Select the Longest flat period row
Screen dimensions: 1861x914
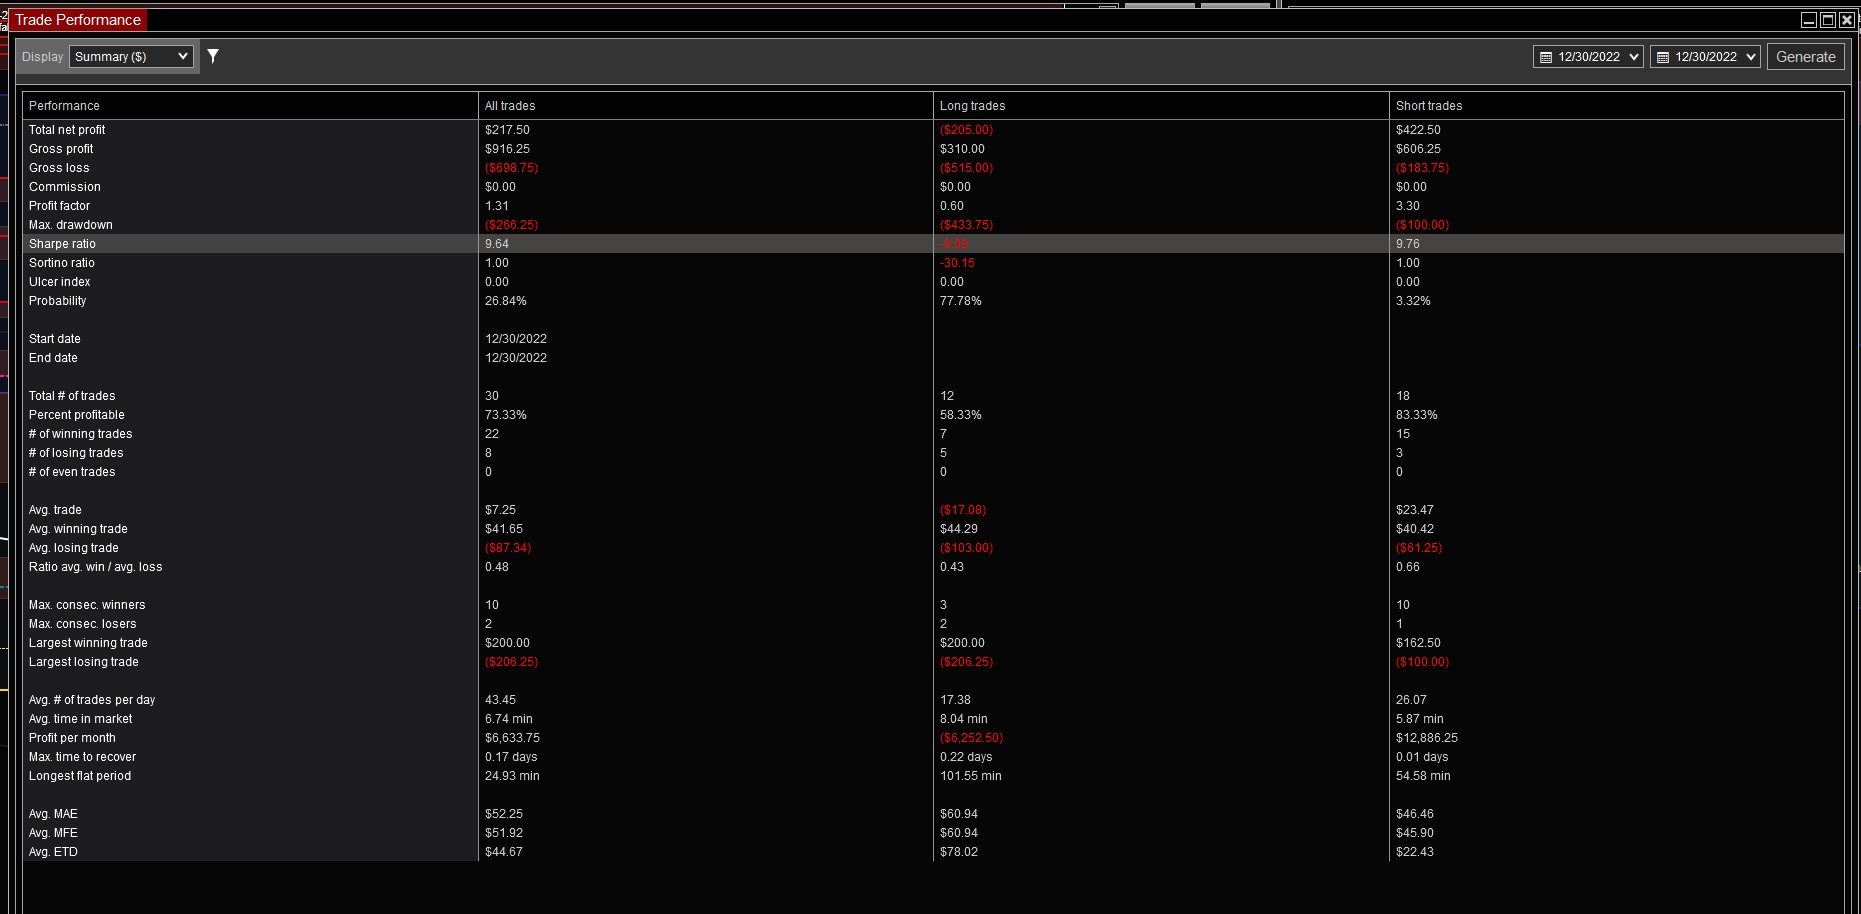click(933, 776)
